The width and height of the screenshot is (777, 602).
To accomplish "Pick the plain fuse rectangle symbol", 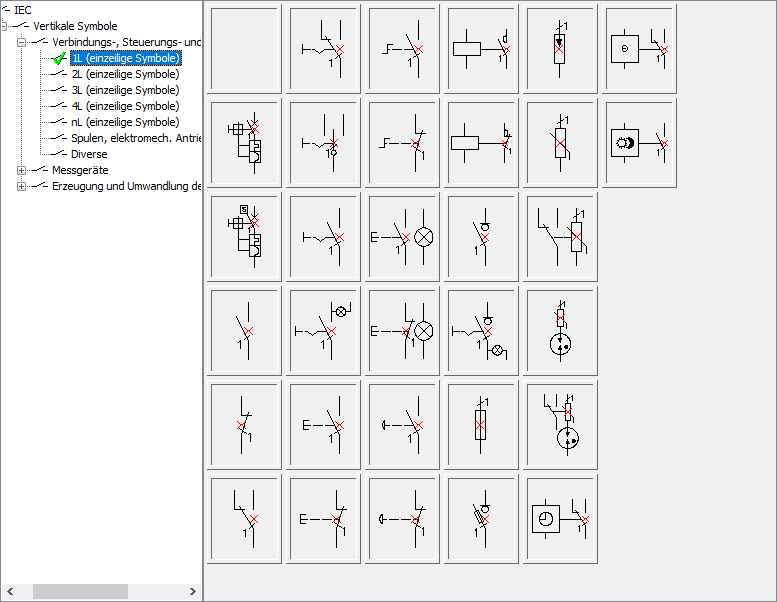I will (x=481, y=424).
